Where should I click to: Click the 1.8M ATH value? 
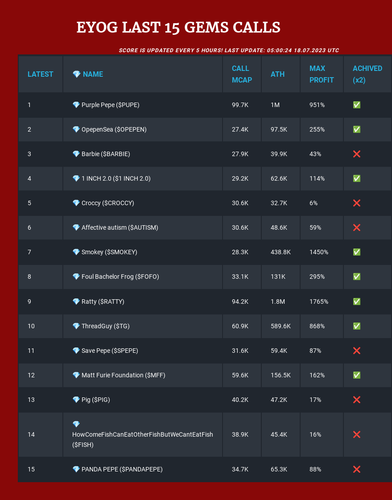click(x=277, y=301)
